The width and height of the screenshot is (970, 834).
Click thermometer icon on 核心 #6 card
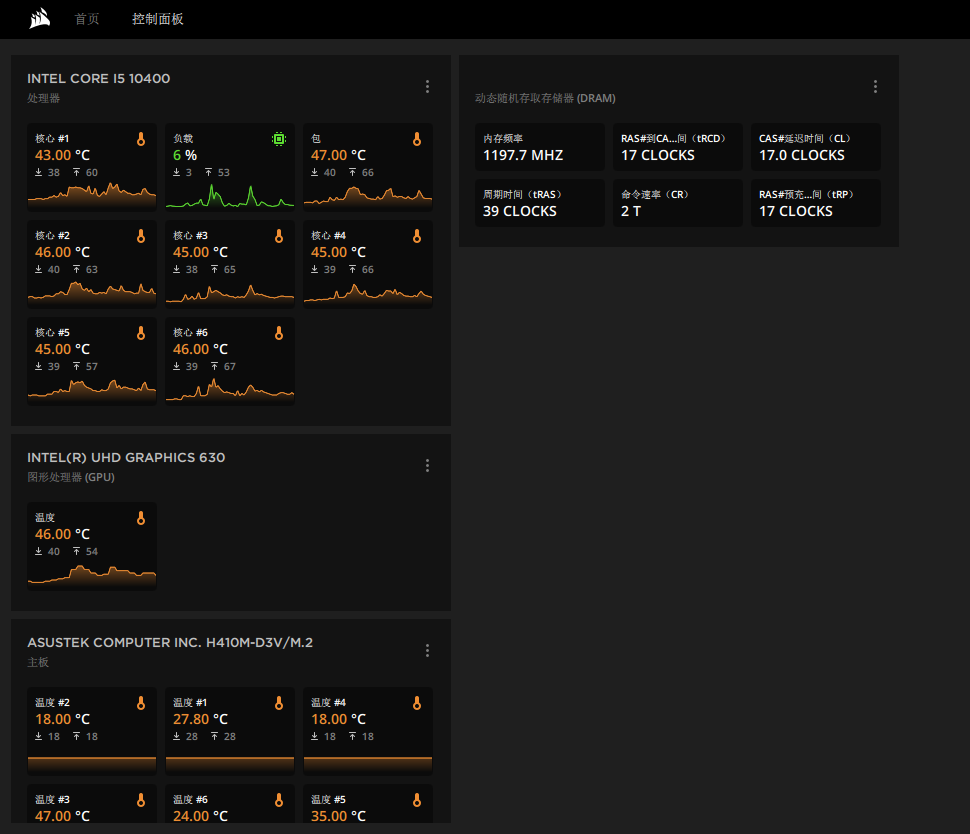(x=279, y=333)
